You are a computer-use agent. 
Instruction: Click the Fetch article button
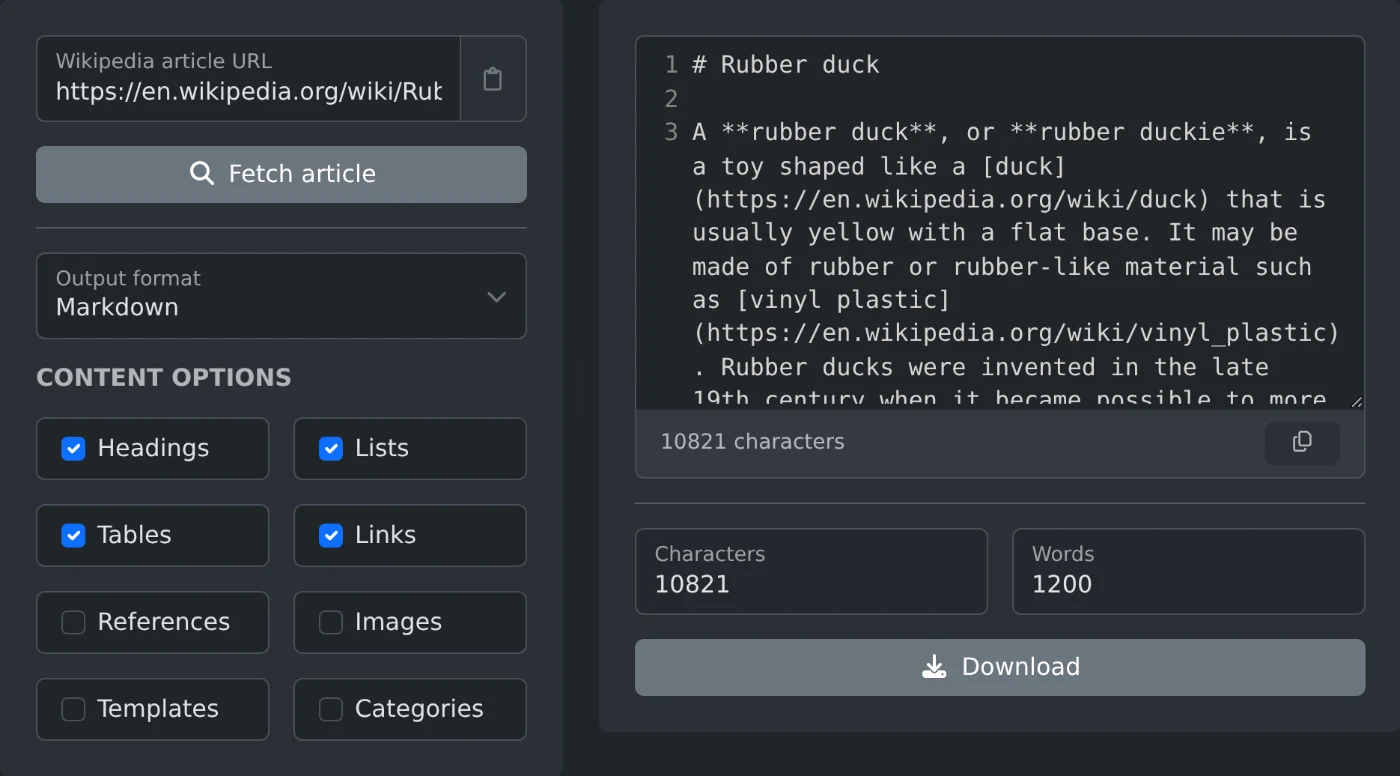point(281,174)
